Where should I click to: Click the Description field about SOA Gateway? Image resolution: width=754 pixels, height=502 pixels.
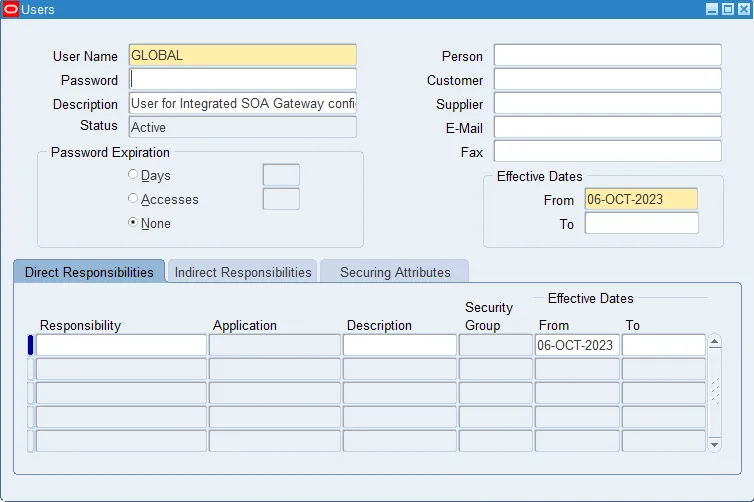242,103
